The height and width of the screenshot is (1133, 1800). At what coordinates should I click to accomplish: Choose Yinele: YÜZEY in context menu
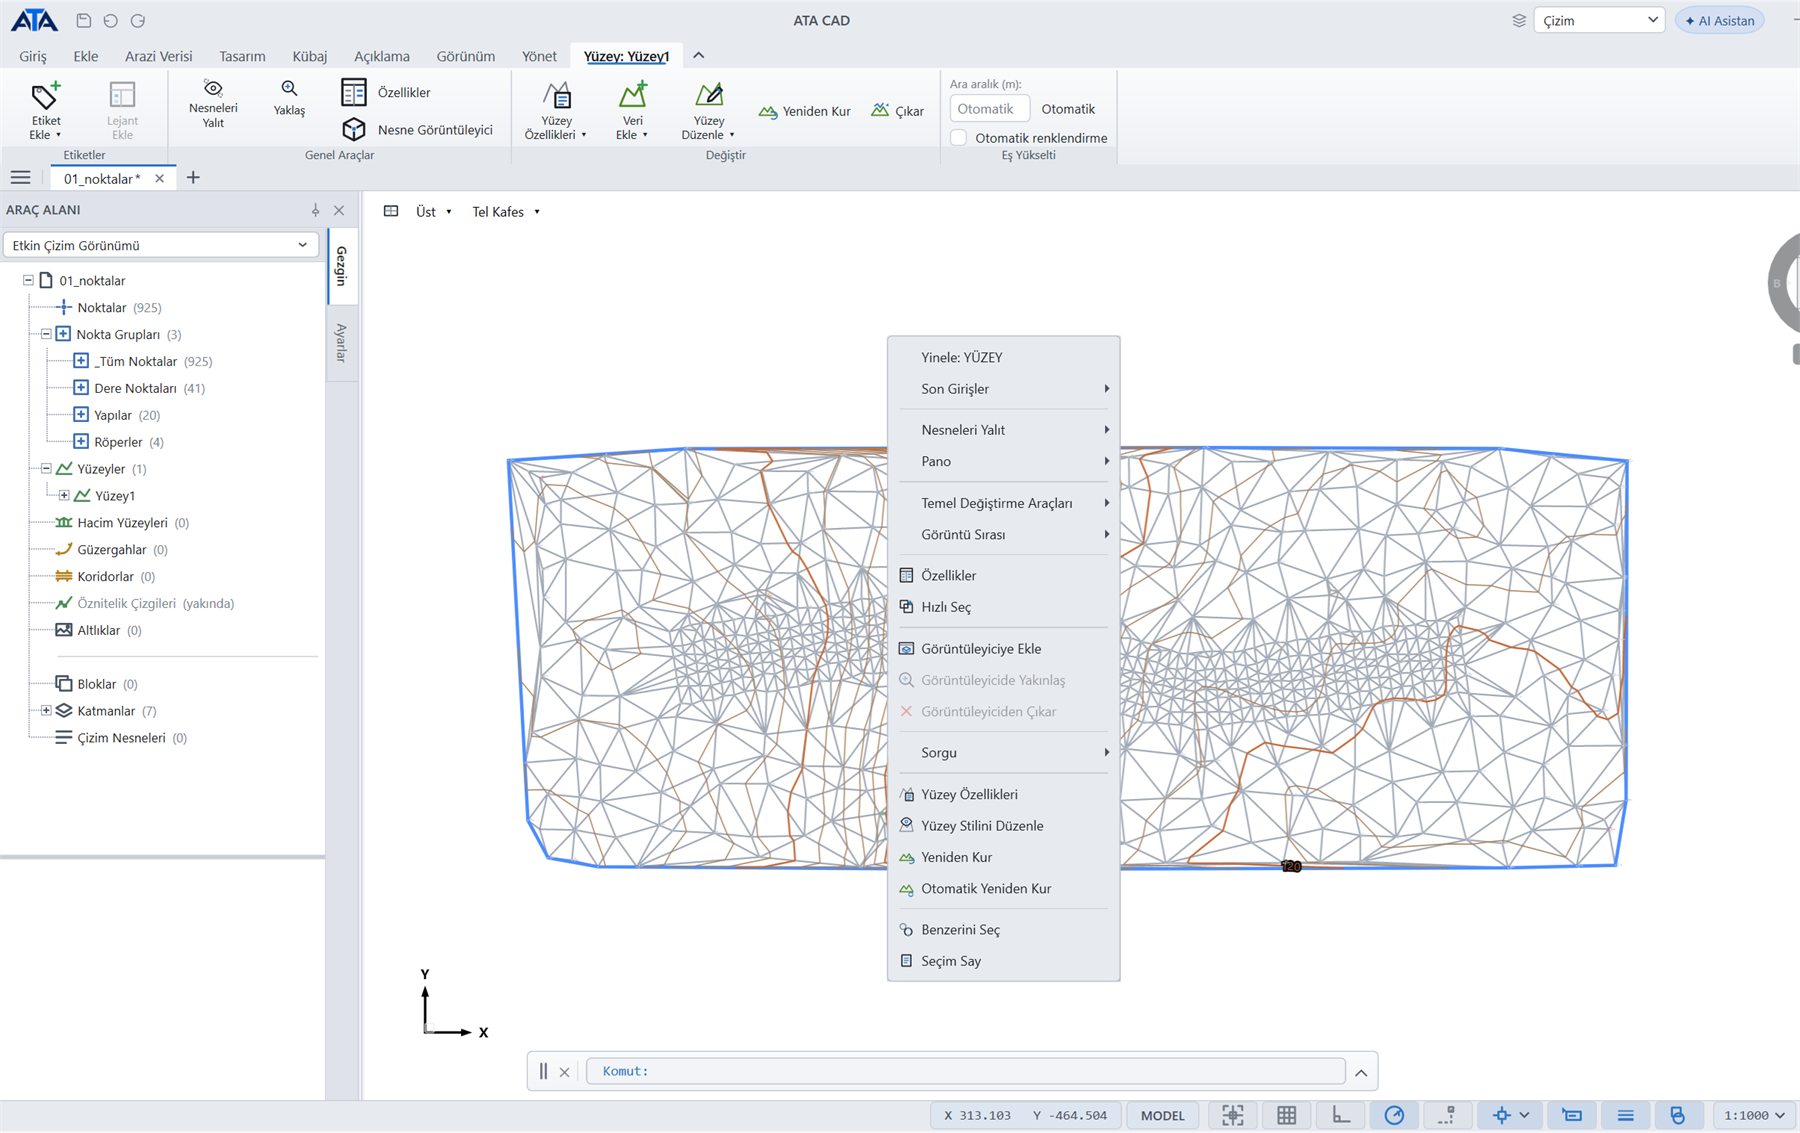[x=1004, y=357]
